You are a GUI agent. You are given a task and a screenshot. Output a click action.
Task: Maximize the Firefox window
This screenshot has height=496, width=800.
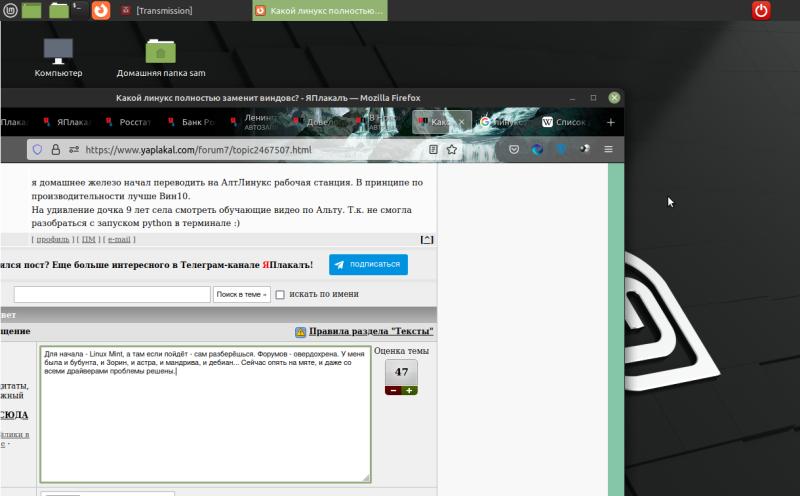(593, 97)
